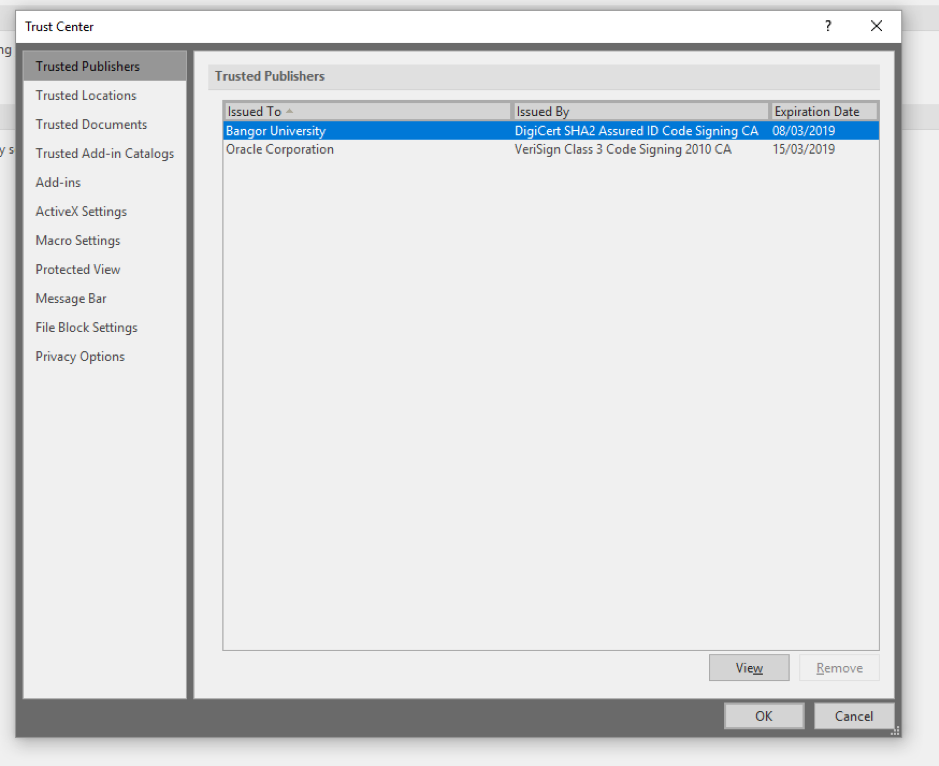The height and width of the screenshot is (766, 939).
Task: Open help with the question mark icon
Action: pyautogui.click(x=828, y=26)
